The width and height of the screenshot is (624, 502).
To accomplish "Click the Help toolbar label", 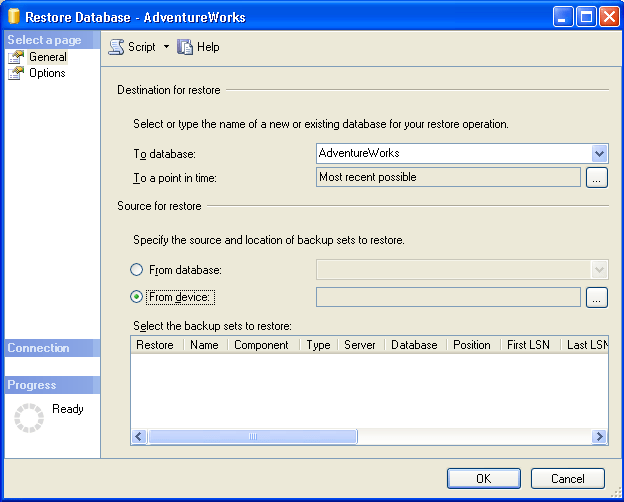I will (x=208, y=47).
